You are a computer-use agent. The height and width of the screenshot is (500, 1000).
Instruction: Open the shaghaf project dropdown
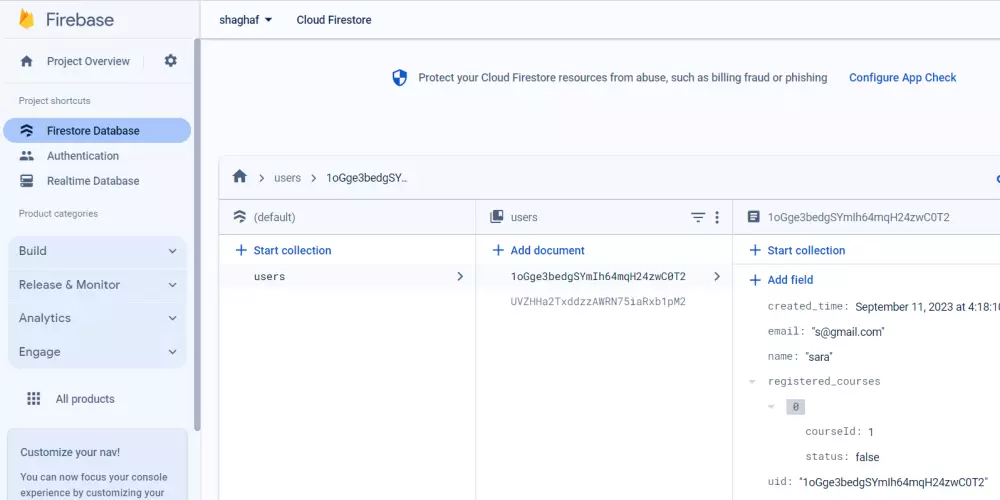click(x=246, y=20)
